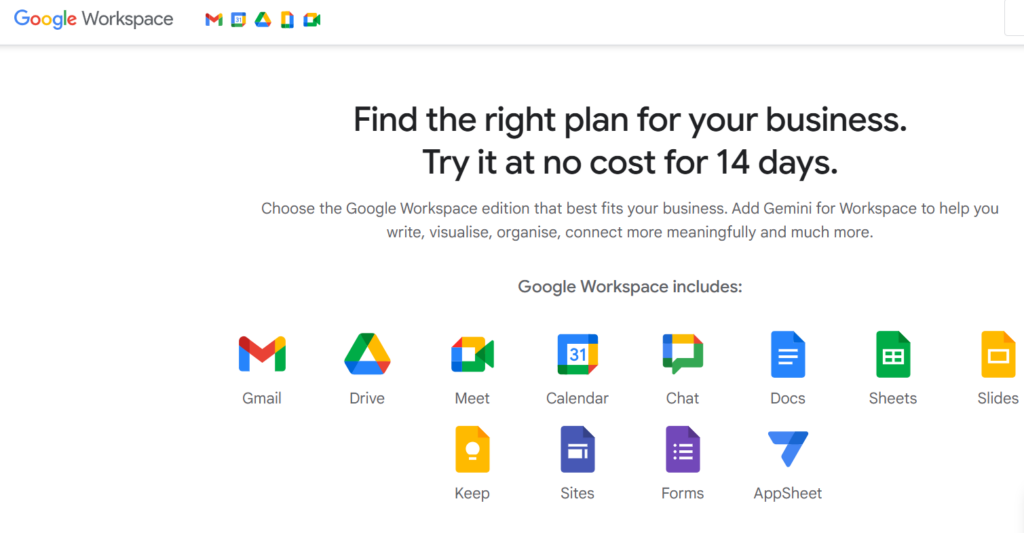Select the Chat speech bubble icon
The width and height of the screenshot is (1024, 533).
point(682,354)
